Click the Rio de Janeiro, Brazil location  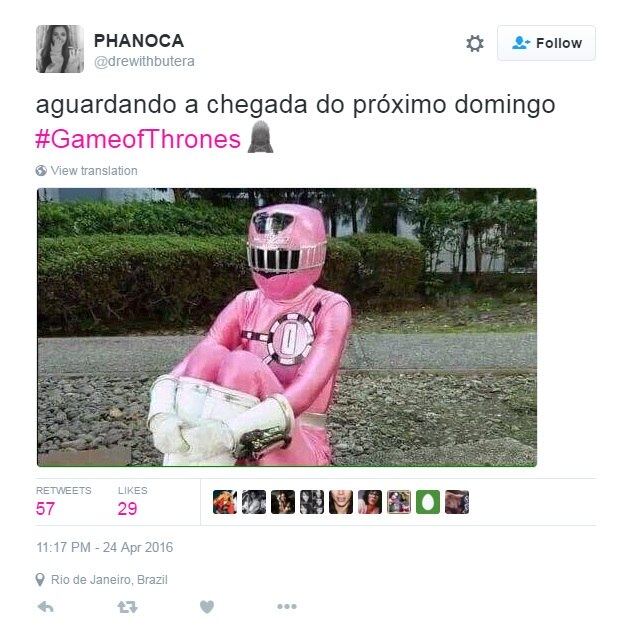coord(109,580)
